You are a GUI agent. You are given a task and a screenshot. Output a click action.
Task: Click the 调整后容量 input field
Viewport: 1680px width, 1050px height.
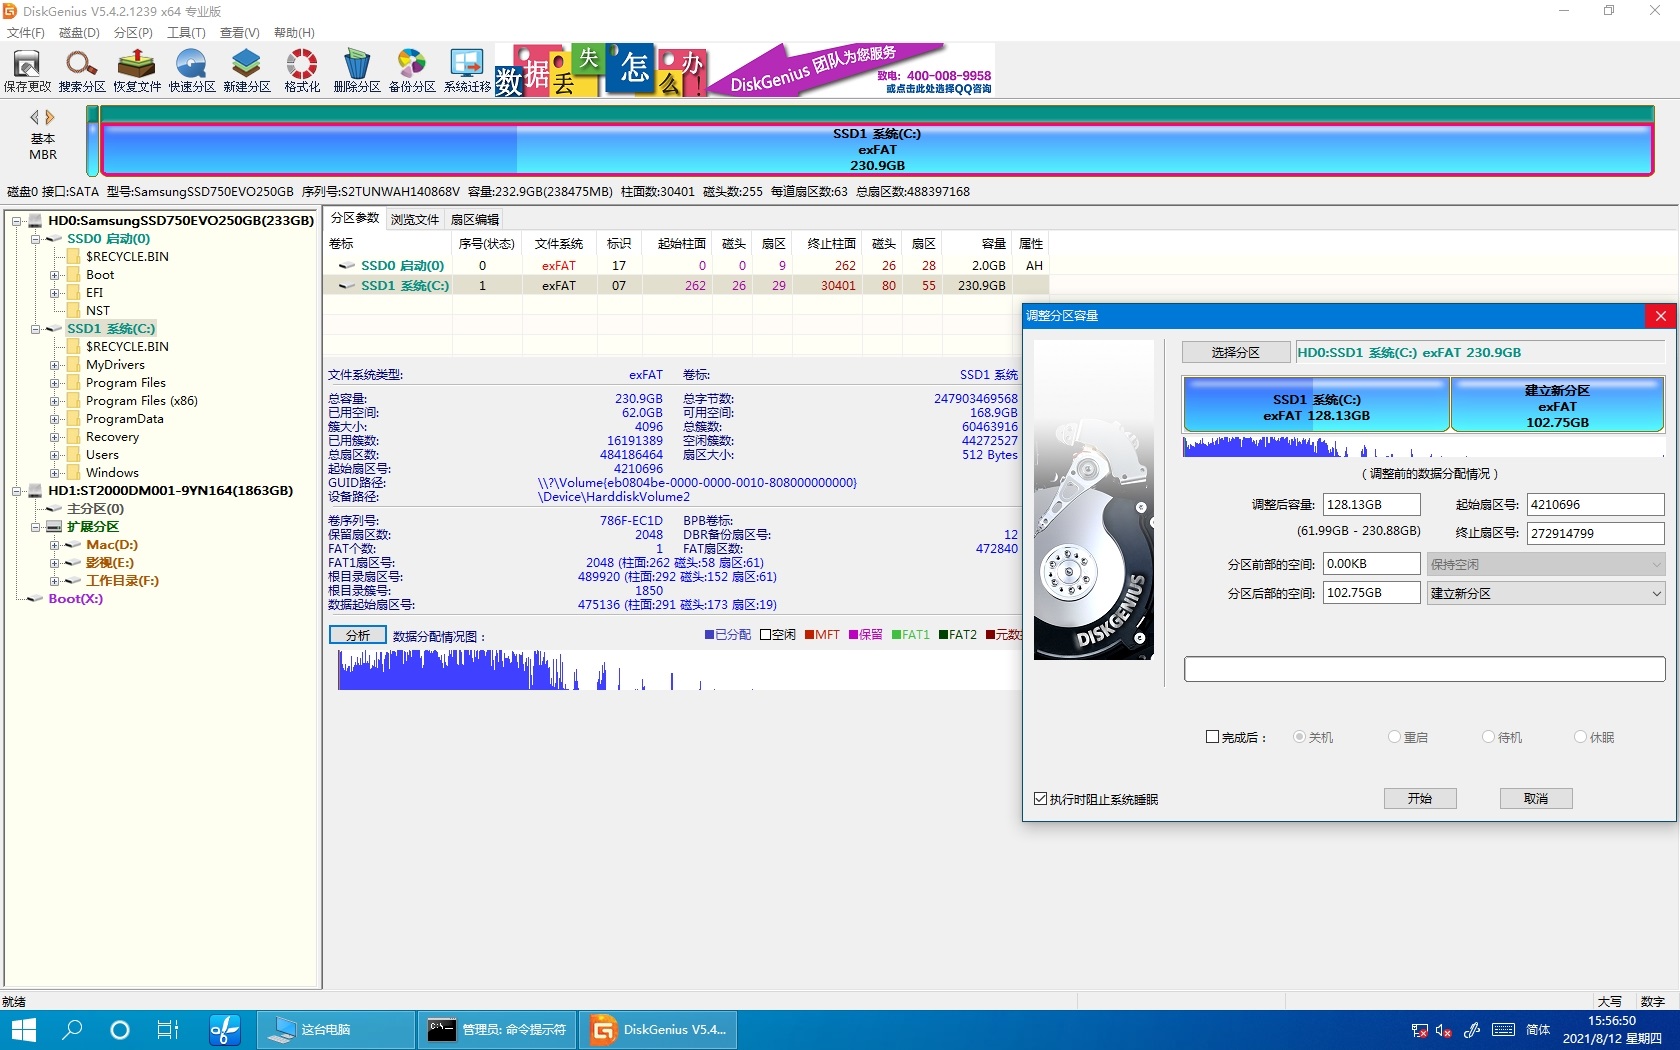[1371, 505]
